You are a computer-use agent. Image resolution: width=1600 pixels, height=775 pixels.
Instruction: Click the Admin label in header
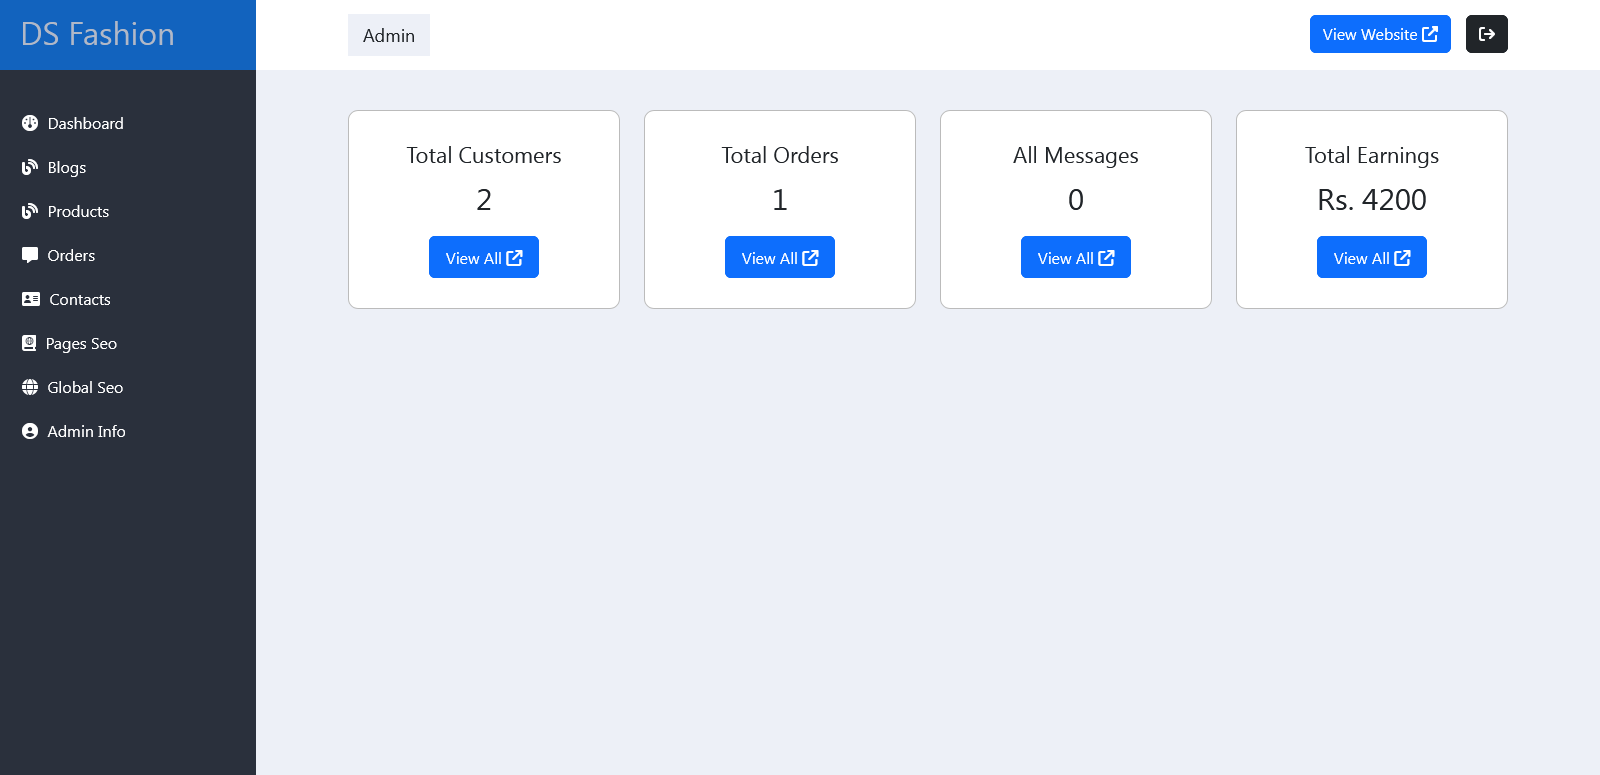click(x=389, y=35)
